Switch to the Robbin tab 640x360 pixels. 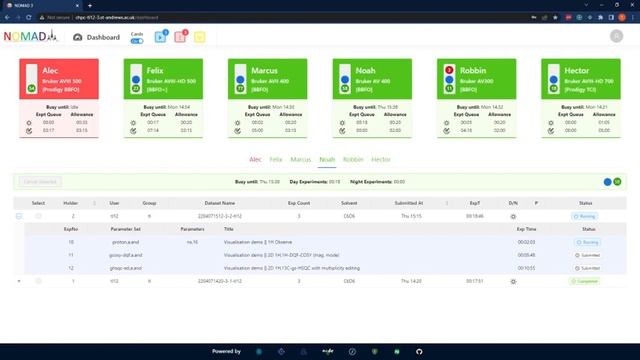[x=353, y=160]
